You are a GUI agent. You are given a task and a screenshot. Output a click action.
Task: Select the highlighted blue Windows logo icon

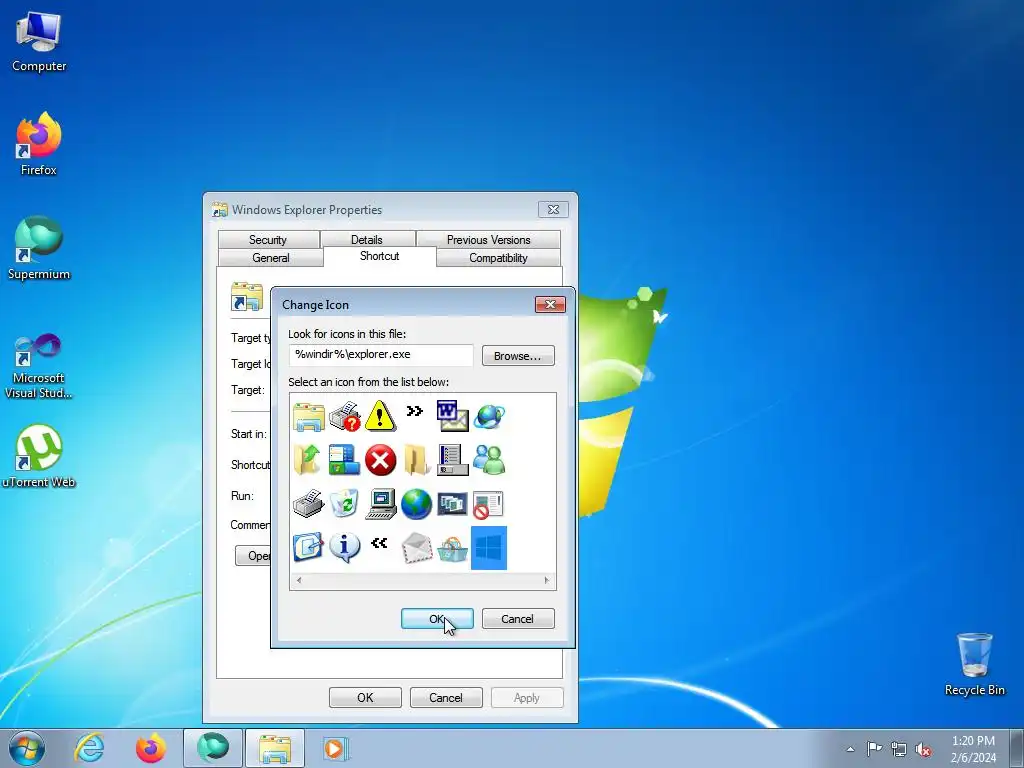(x=489, y=547)
